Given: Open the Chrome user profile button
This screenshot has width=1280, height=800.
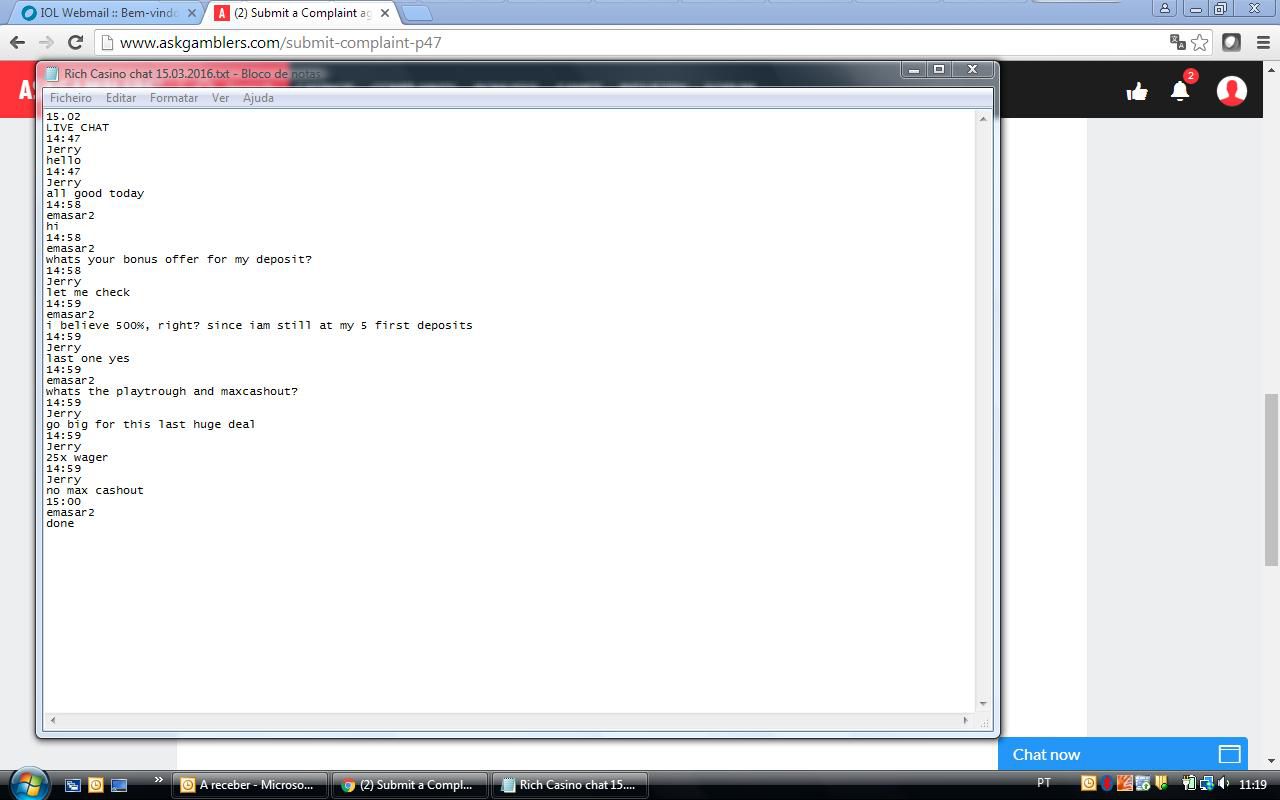Looking at the screenshot, I should 1164,8.
